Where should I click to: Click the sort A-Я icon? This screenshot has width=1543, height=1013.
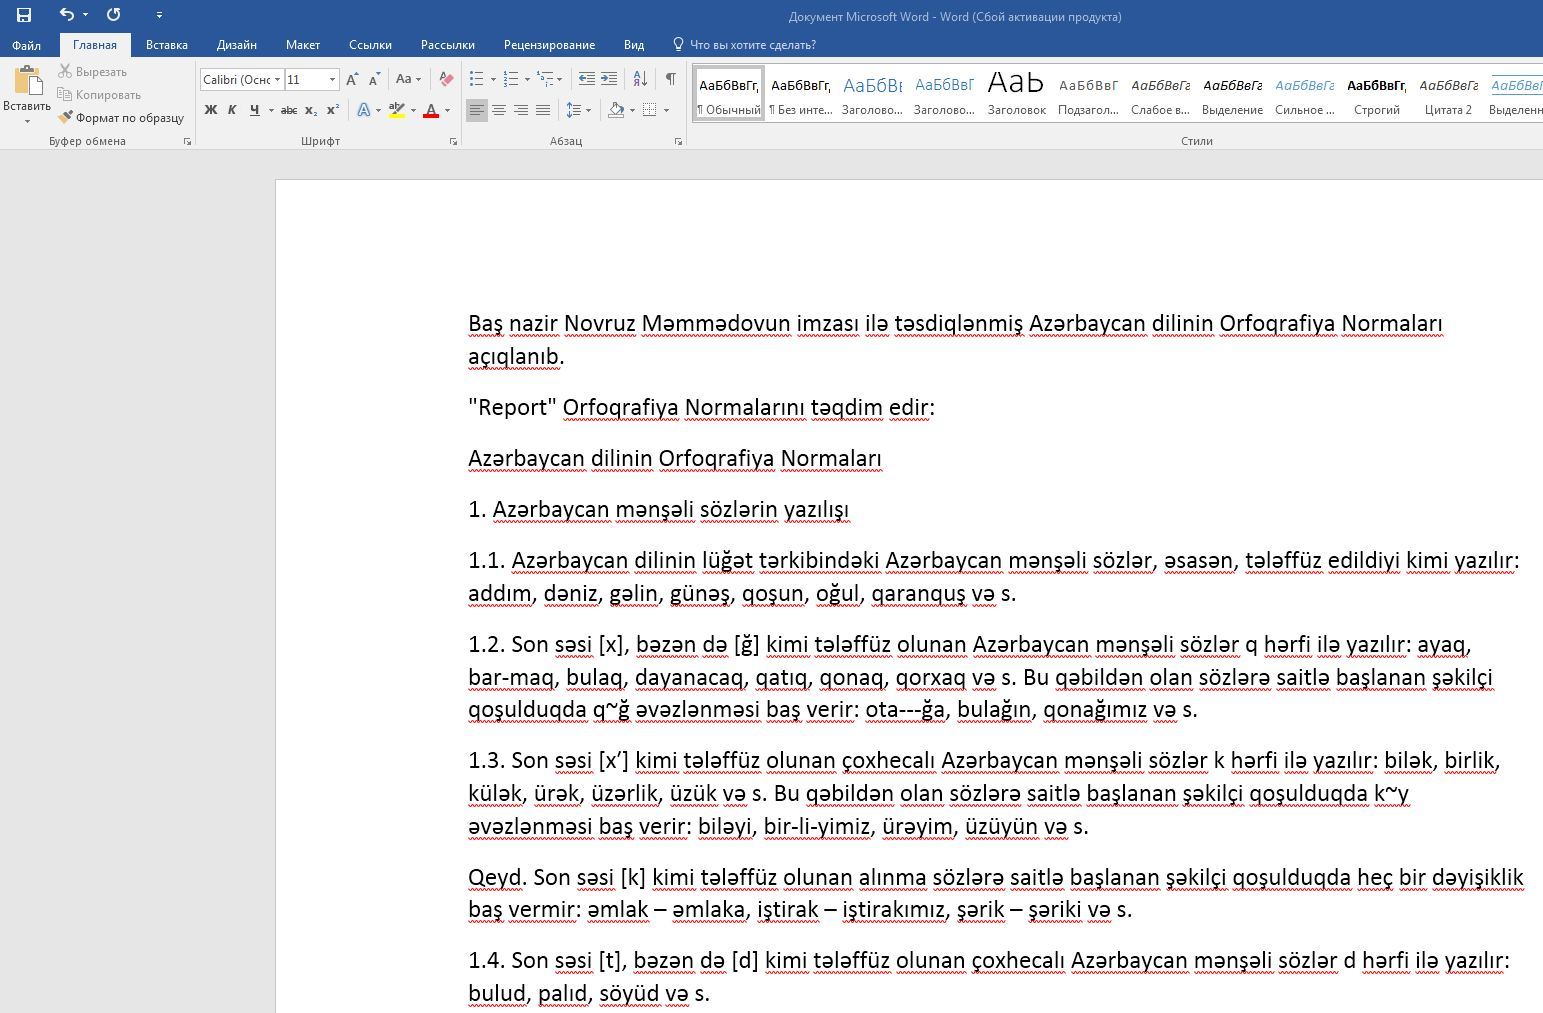640,79
